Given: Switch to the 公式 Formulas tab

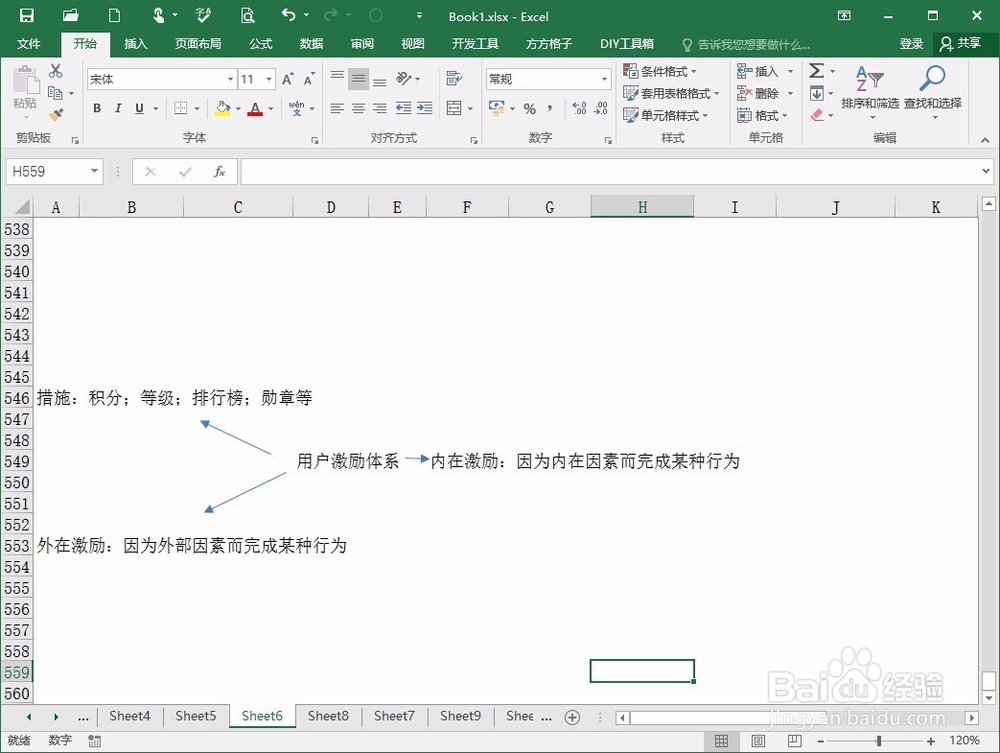Looking at the screenshot, I should point(260,43).
